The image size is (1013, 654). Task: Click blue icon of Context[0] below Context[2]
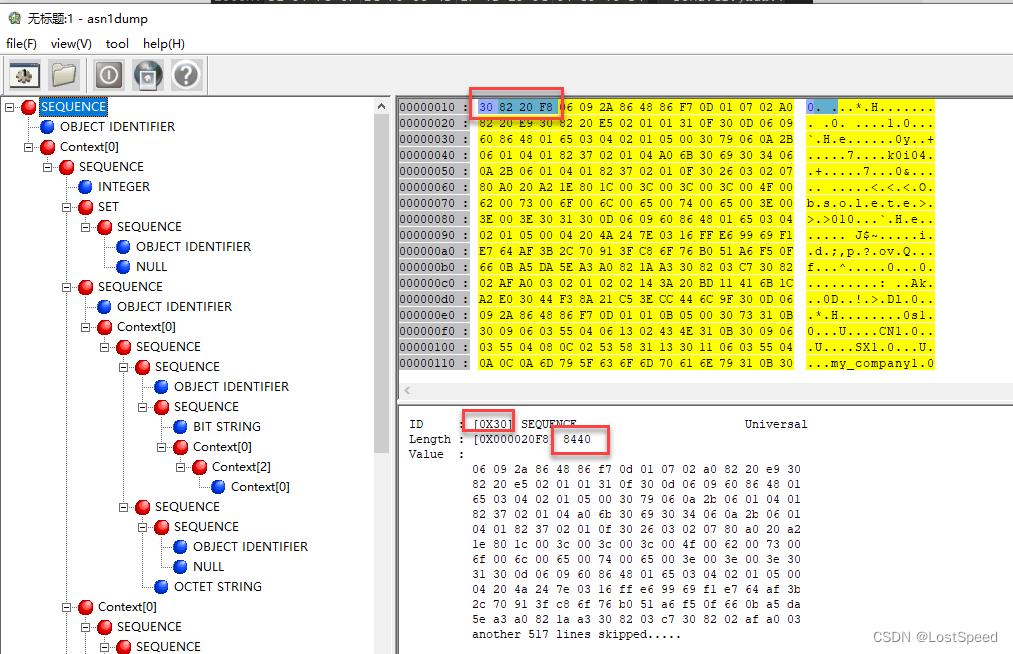click(218, 487)
